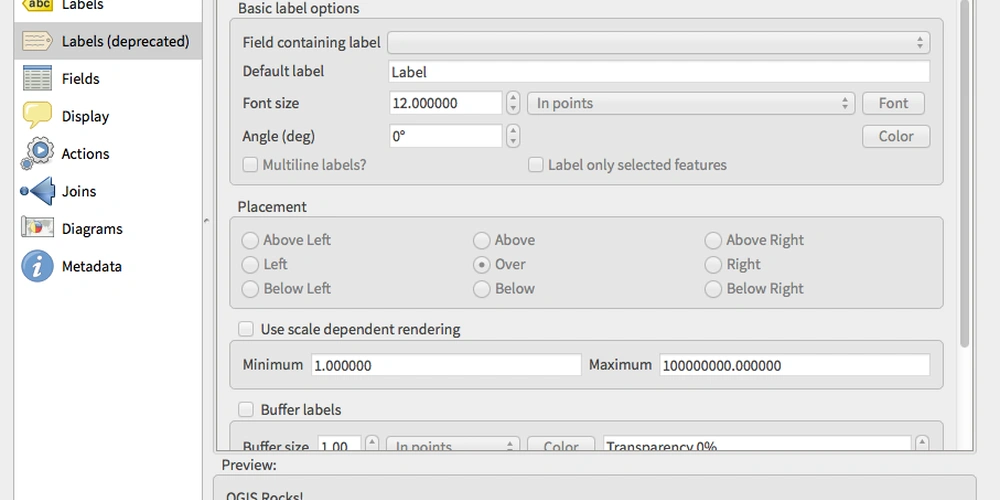This screenshot has height=500, width=1000.
Task: Expand the Font size In points dropdown
Action: pos(691,103)
